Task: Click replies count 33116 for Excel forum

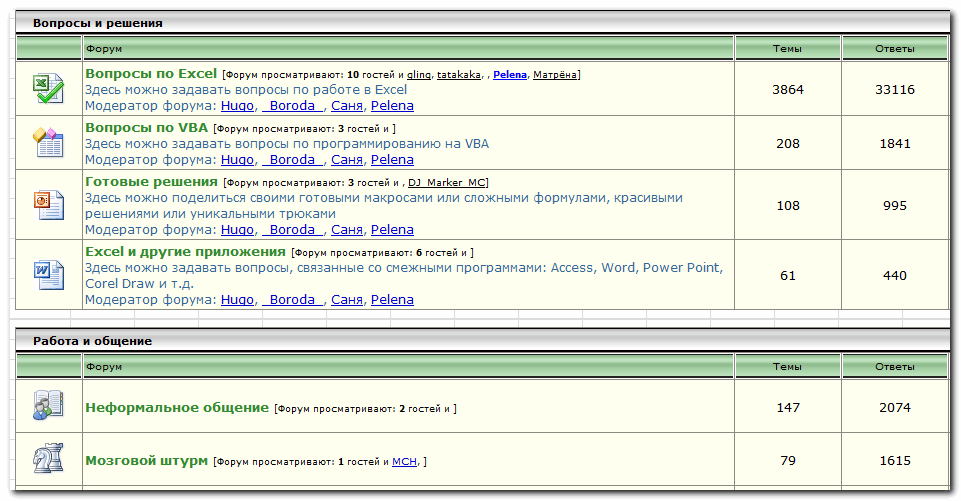Action: coord(895,90)
